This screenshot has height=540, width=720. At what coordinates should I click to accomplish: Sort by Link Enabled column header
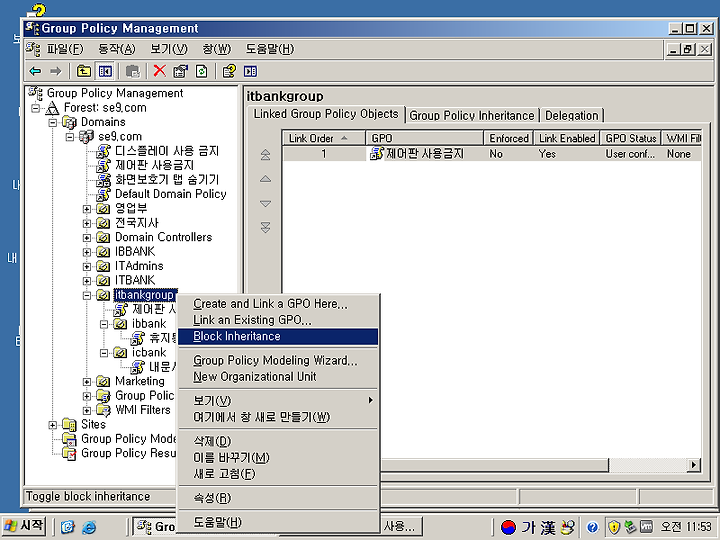567,138
